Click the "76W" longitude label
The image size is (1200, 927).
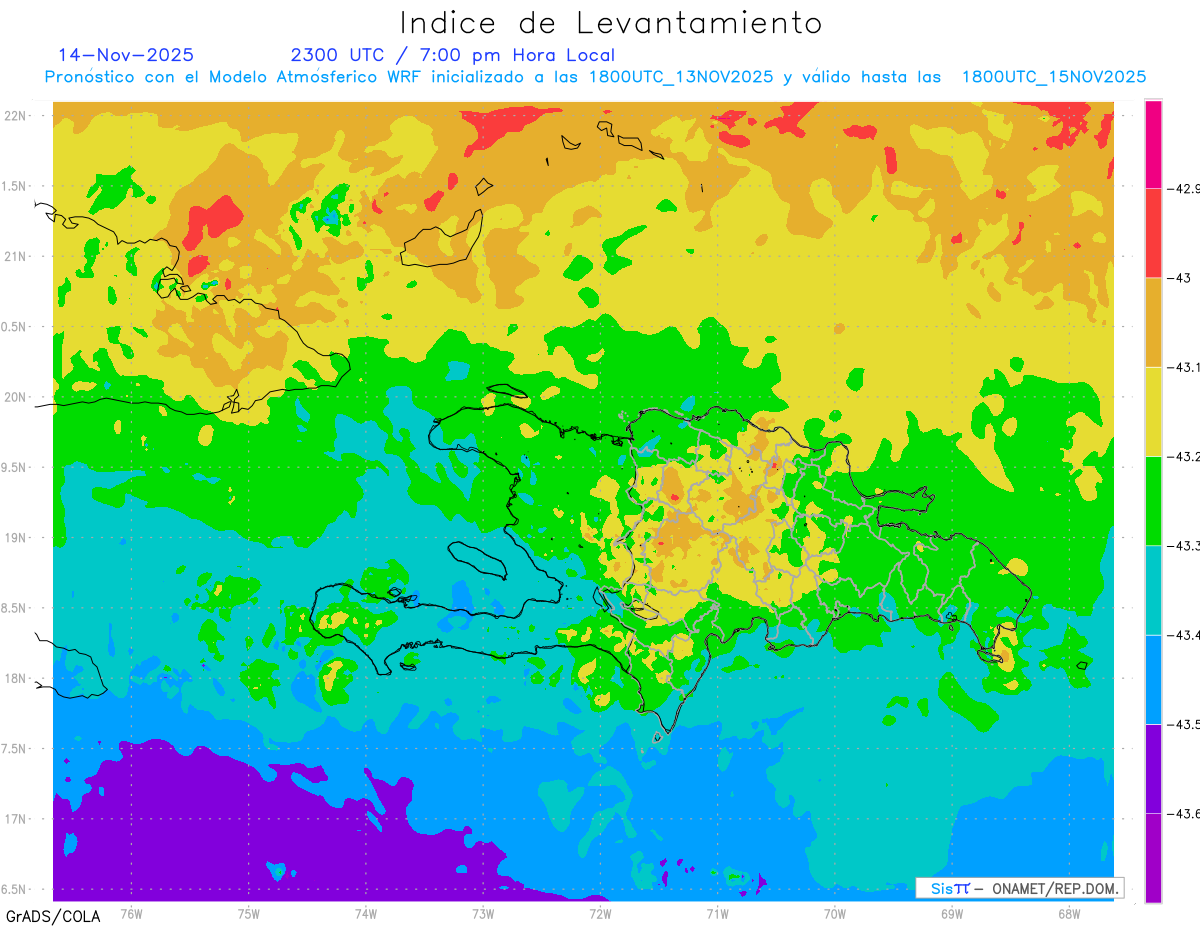(132, 914)
